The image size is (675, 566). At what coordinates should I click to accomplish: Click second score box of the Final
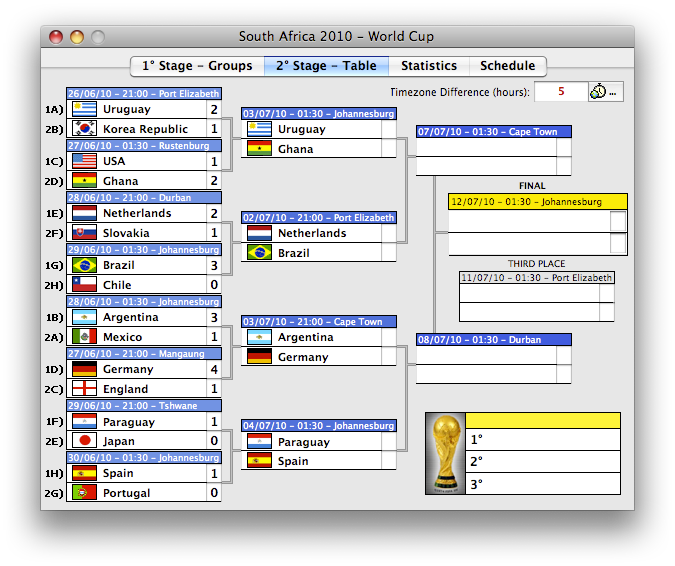click(618, 243)
